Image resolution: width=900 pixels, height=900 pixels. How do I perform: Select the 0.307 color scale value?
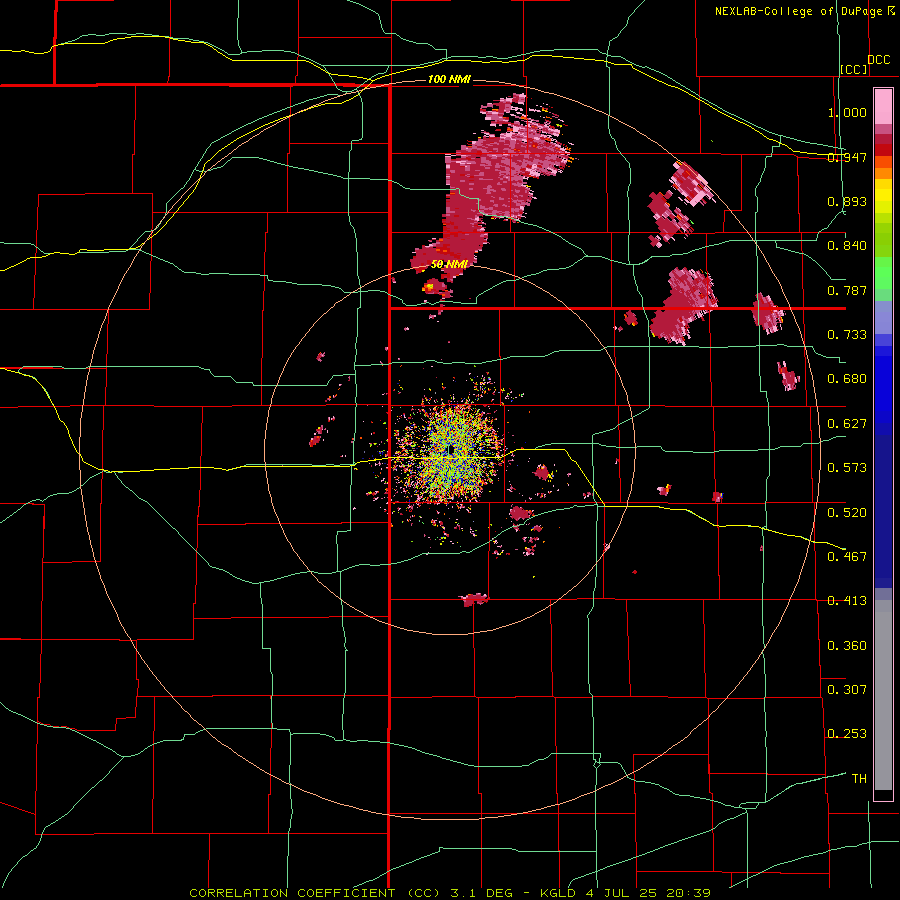pyautogui.click(x=847, y=690)
